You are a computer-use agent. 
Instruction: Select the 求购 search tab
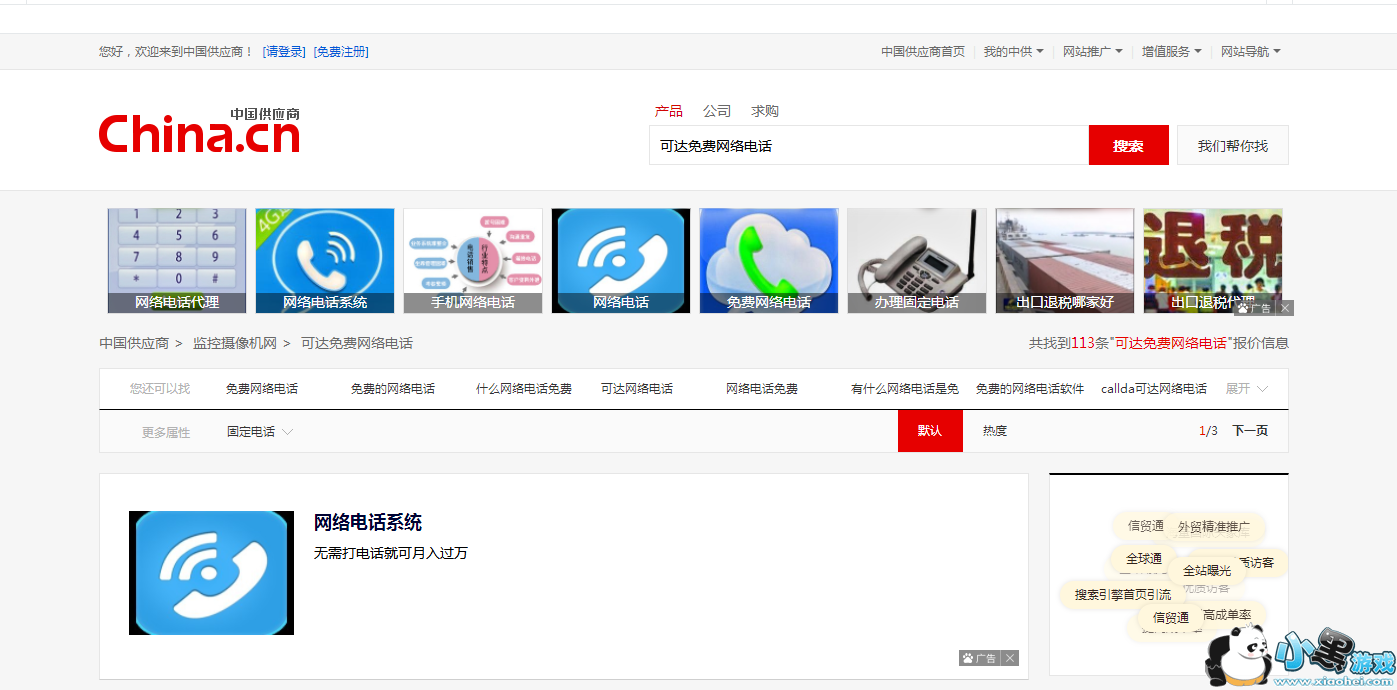[x=765, y=111]
